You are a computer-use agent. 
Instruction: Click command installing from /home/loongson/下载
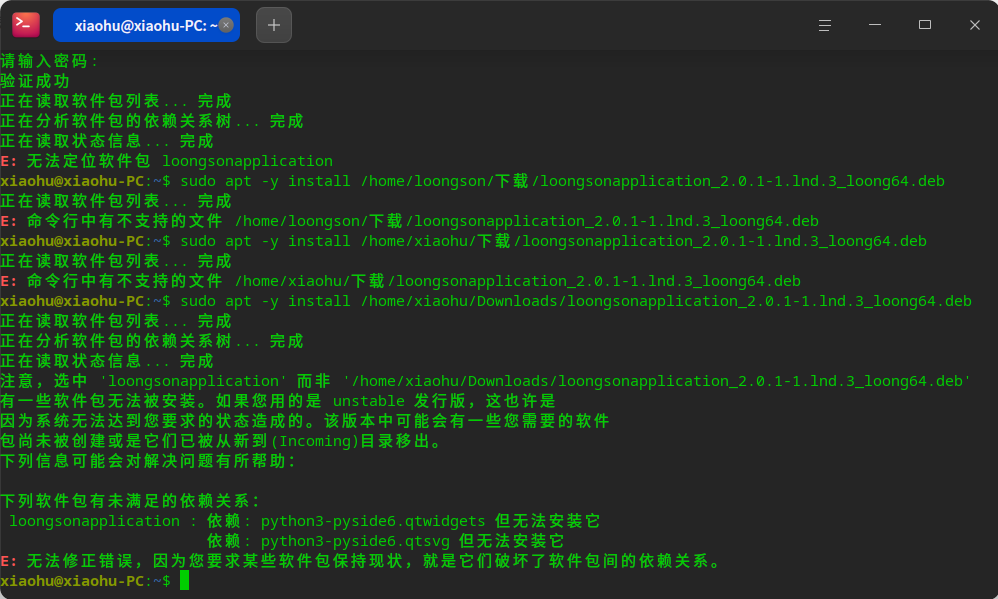pyautogui.click(x=472, y=181)
